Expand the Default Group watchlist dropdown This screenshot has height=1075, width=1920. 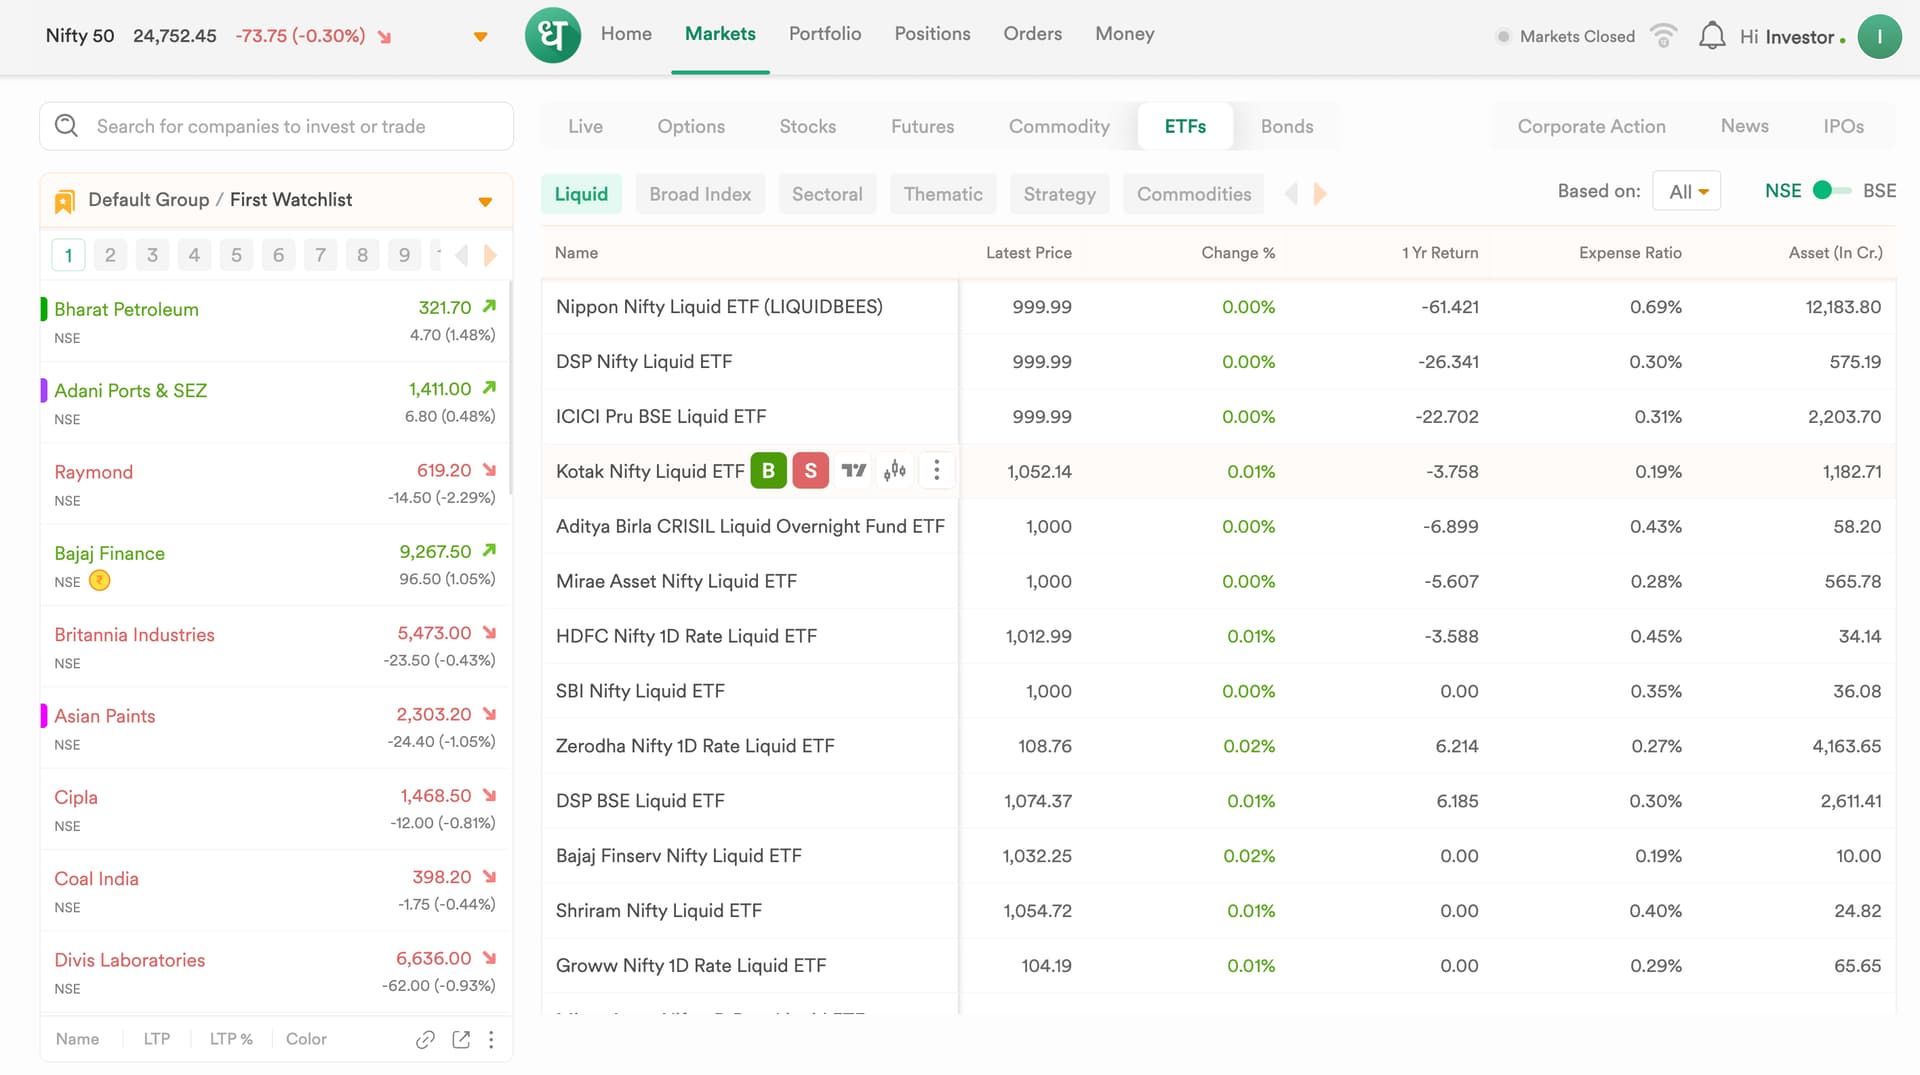(485, 201)
